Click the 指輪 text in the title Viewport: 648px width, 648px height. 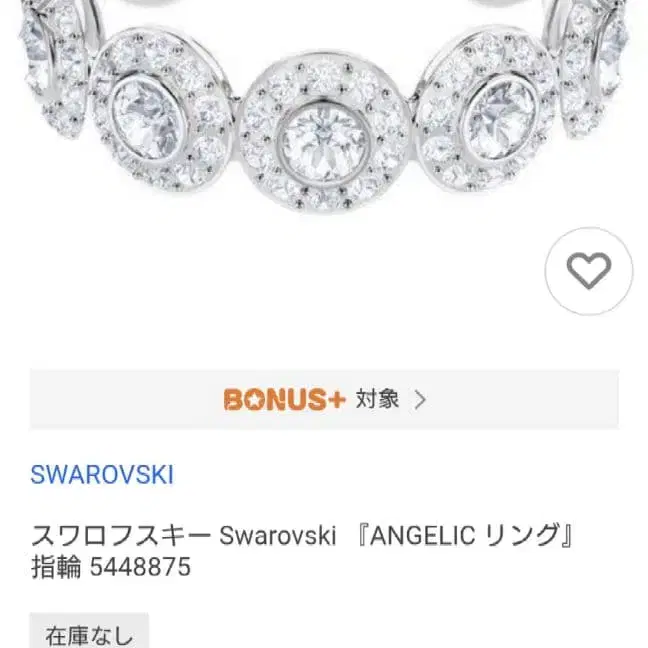click(x=56, y=567)
